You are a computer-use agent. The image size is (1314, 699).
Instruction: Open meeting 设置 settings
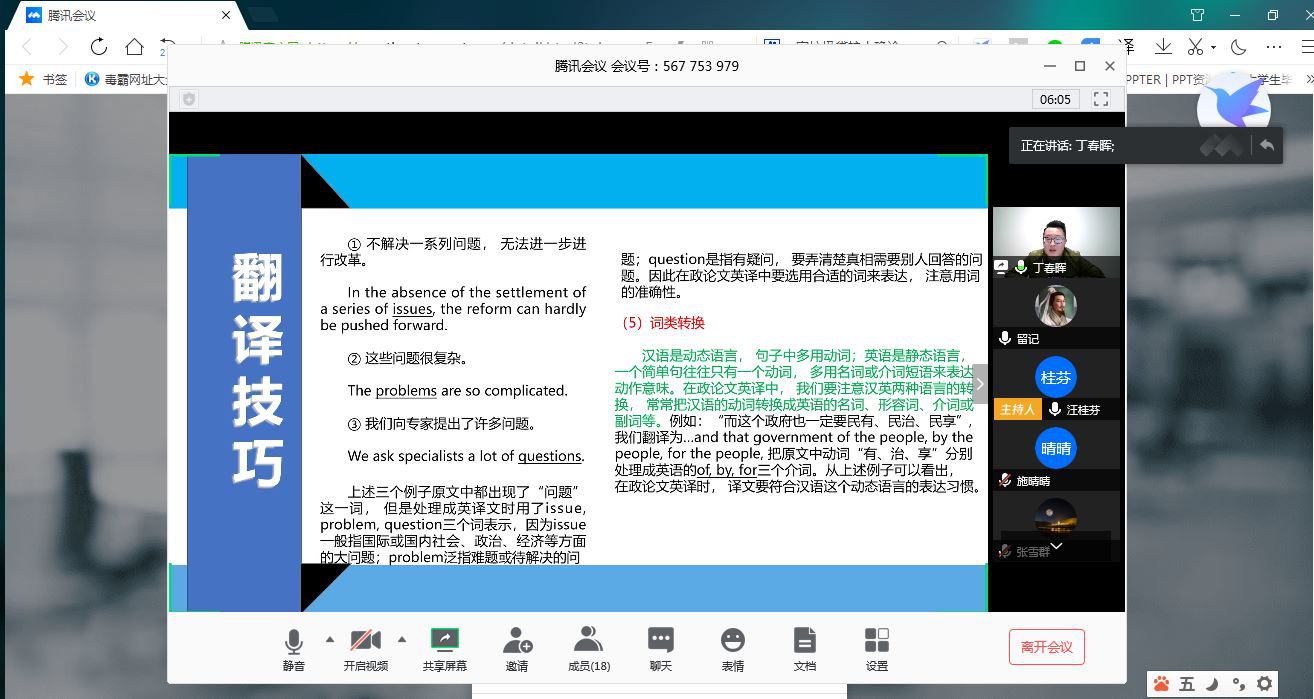click(x=877, y=648)
